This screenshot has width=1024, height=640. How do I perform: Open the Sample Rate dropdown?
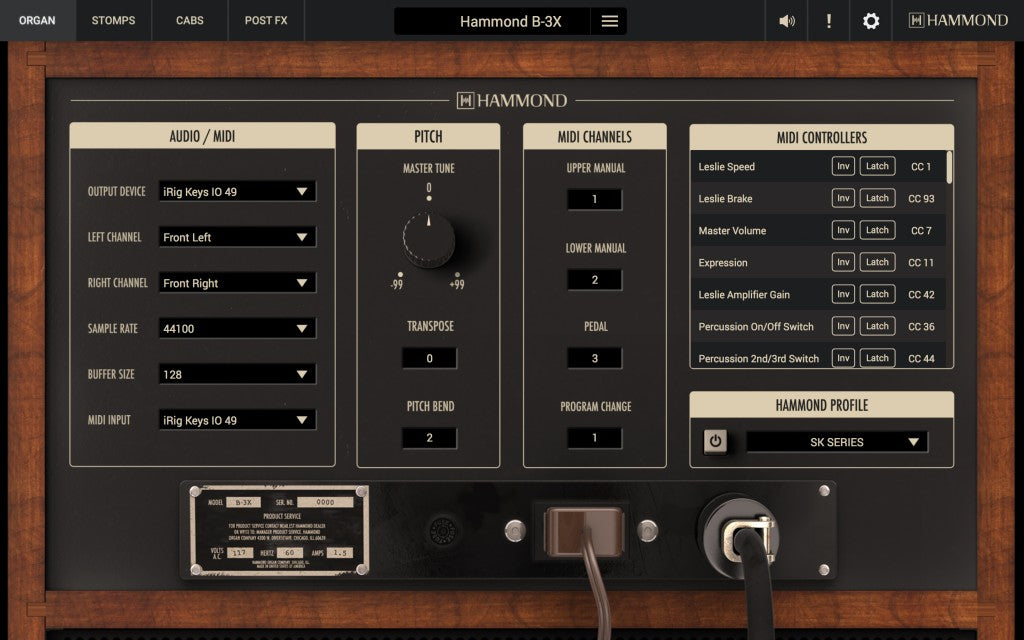coord(237,328)
